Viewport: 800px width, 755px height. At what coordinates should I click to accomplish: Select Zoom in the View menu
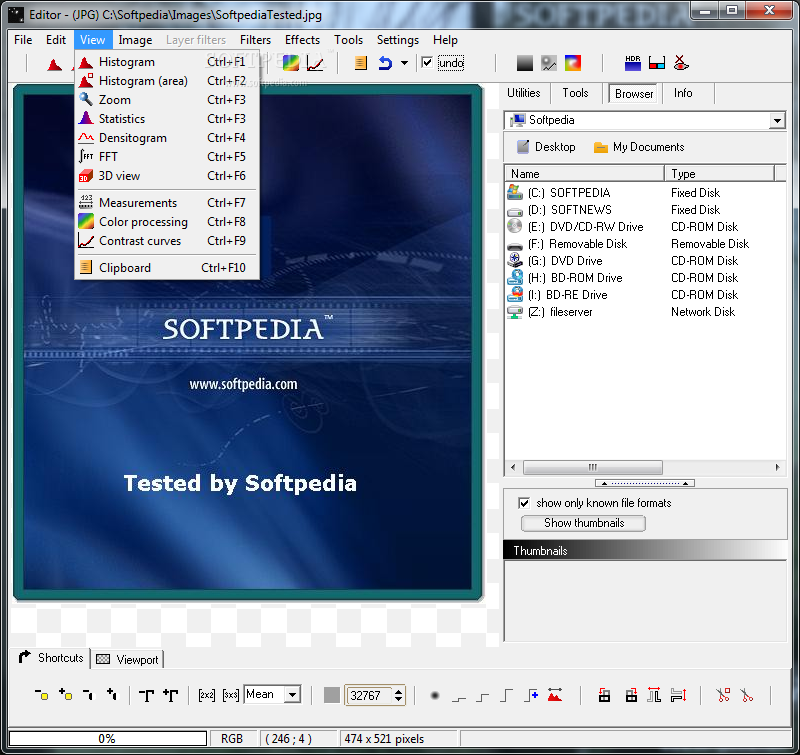point(167,99)
